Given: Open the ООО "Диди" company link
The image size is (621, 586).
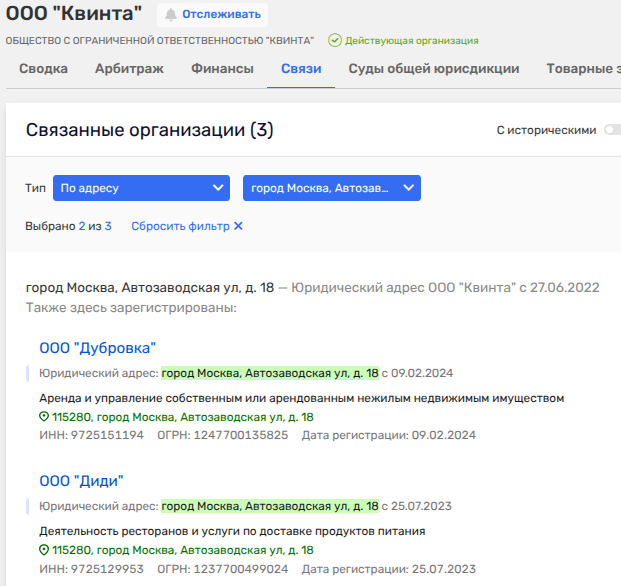Looking at the screenshot, I should pos(81,481).
